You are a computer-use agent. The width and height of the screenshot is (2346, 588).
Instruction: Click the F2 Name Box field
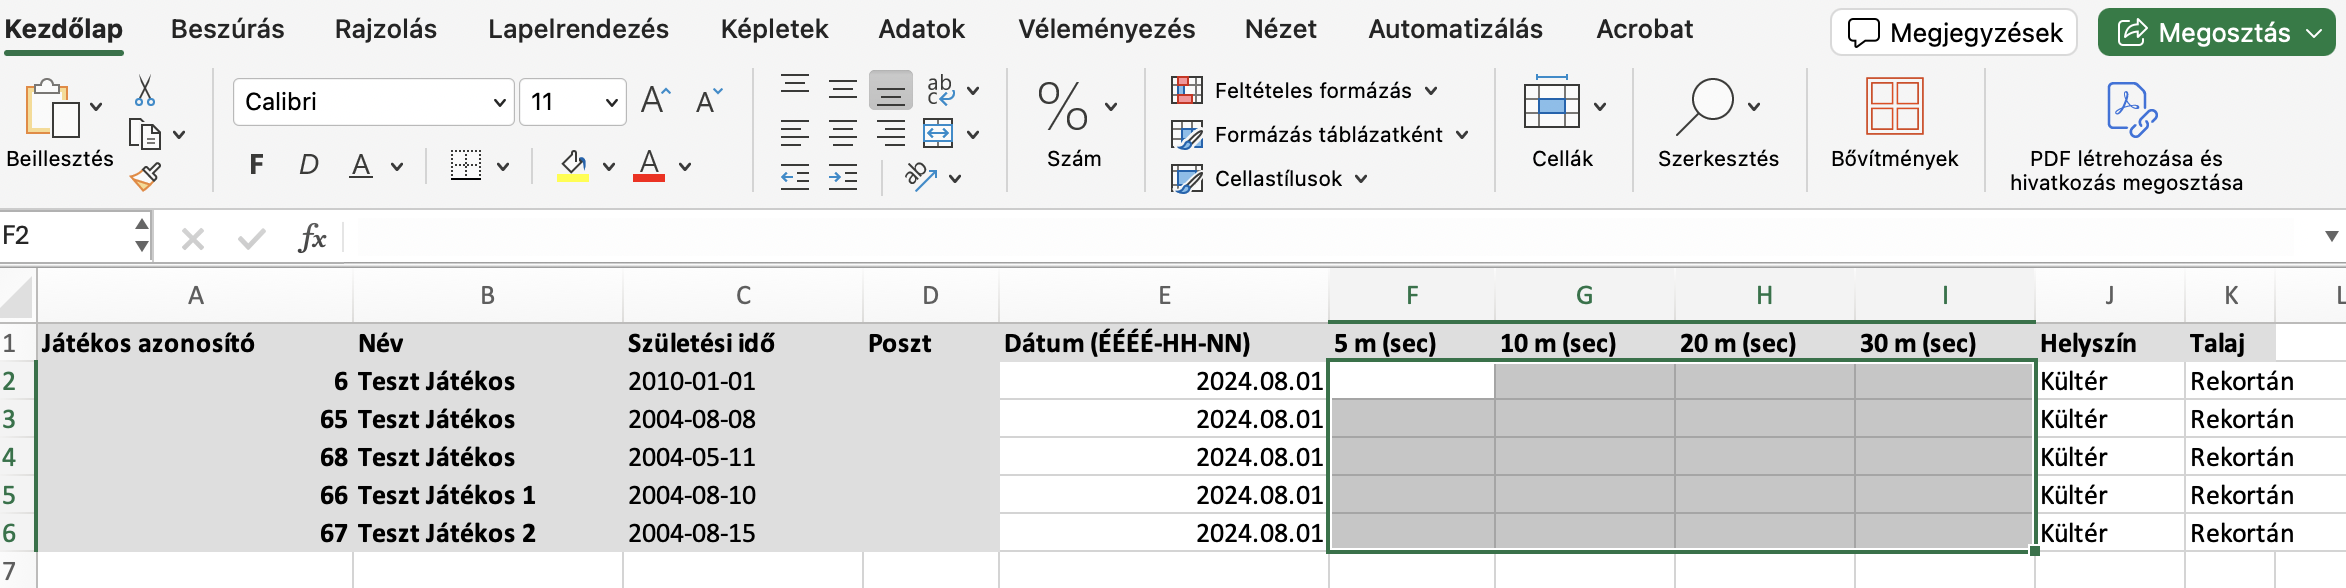coord(66,236)
